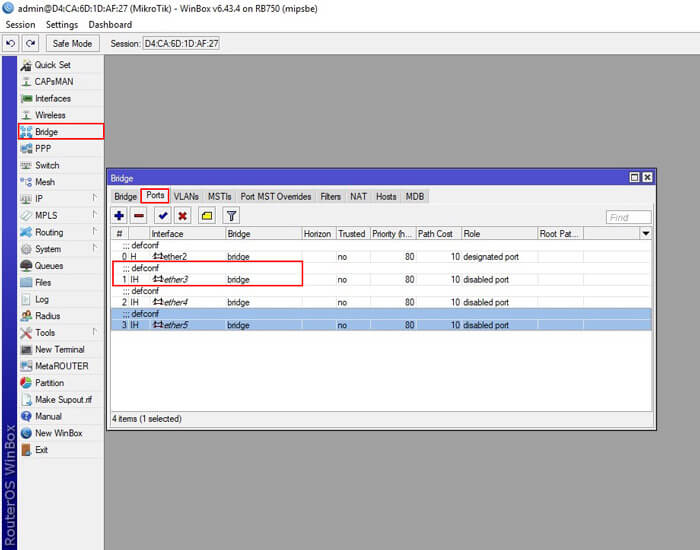Click the "designated port" role cell
Screen dimensions: 700x550
(491, 257)
